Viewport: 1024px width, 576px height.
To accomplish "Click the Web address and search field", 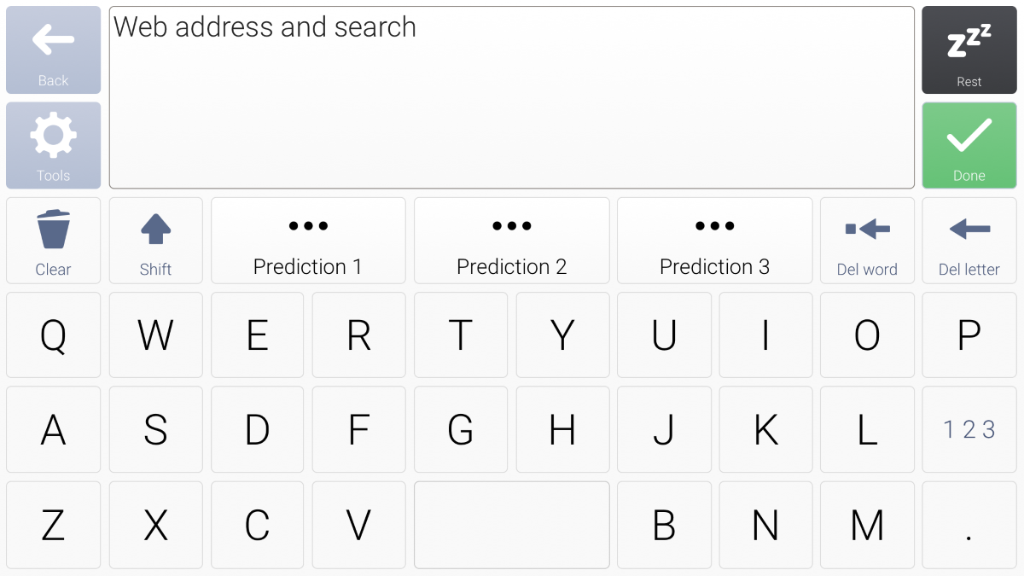I will pyautogui.click(x=511, y=97).
